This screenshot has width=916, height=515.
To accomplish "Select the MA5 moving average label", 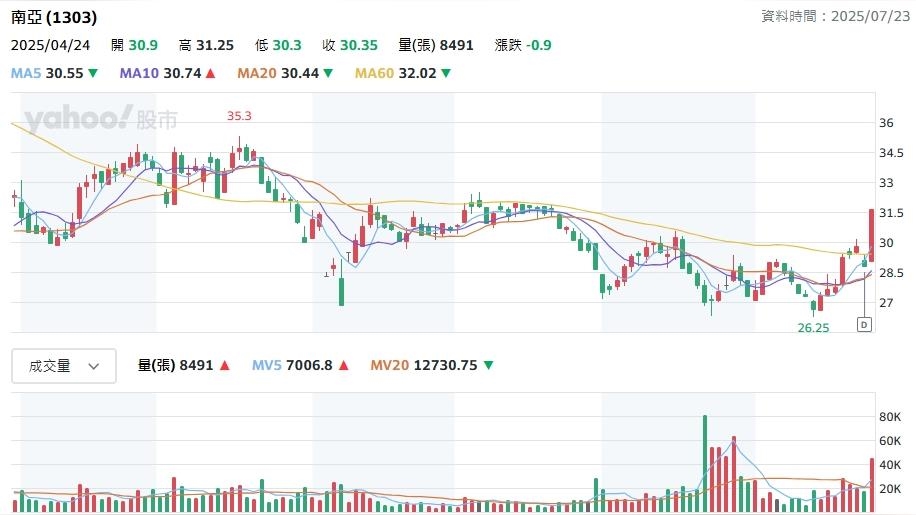I will 46,73.
